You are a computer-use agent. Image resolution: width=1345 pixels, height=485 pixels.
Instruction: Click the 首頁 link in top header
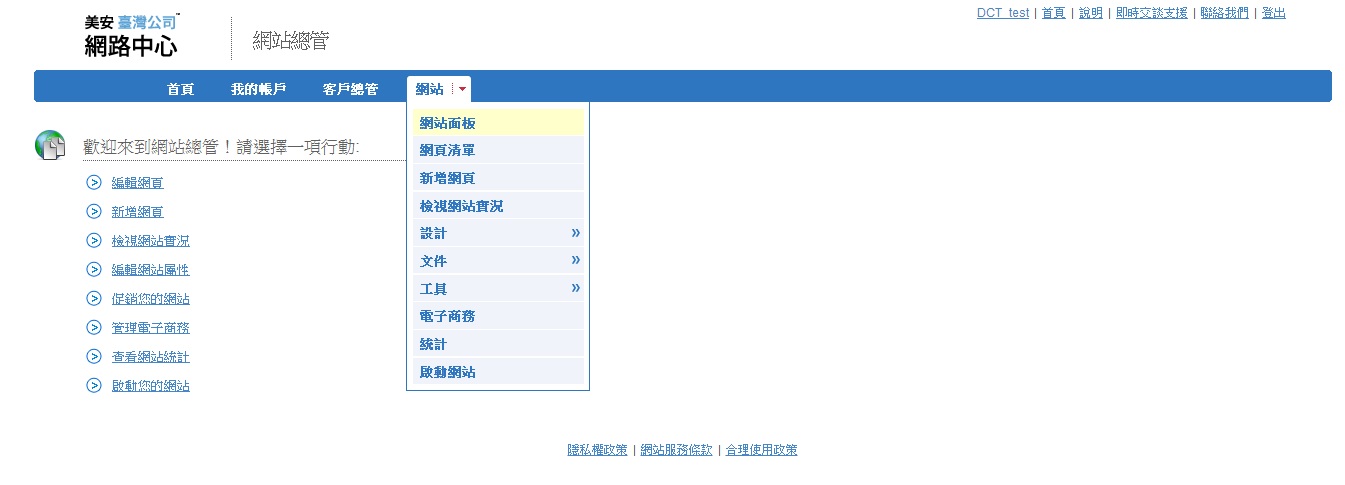pos(1054,13)
